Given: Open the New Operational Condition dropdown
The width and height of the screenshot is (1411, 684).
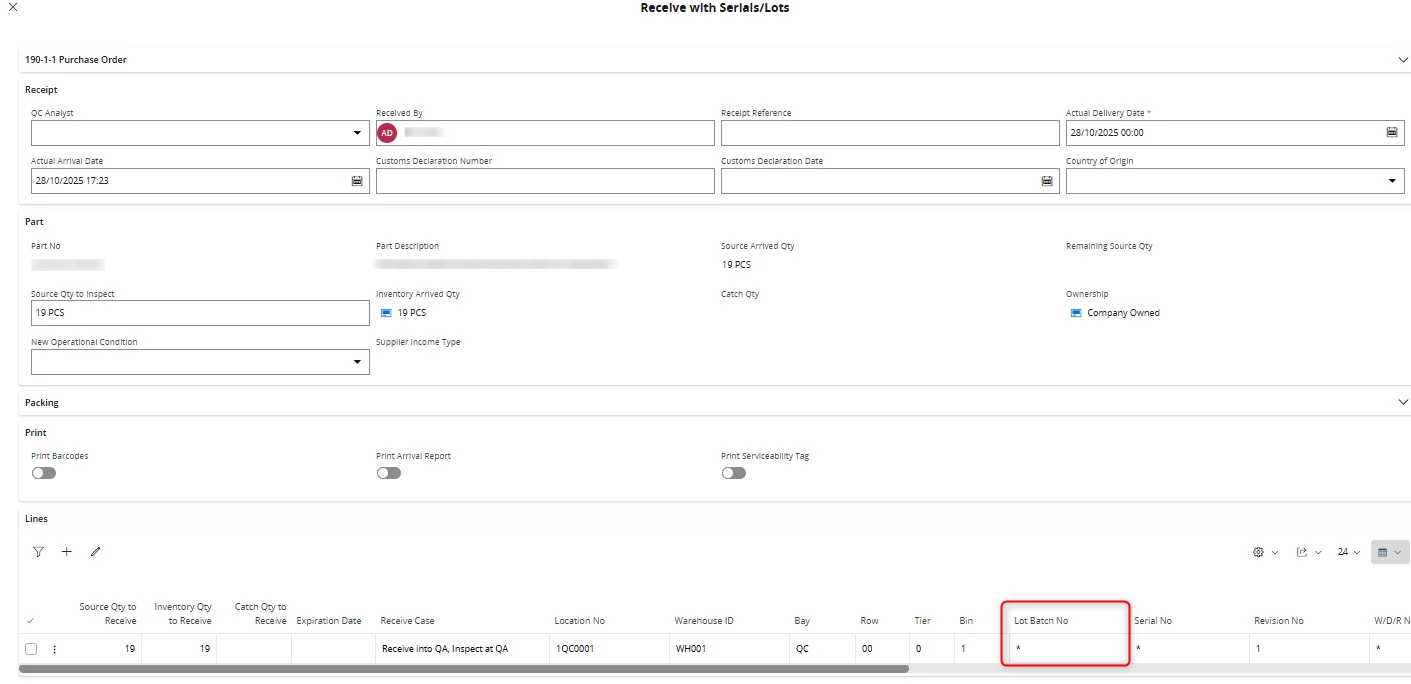Looking at the screenshot, I should 358,362.
